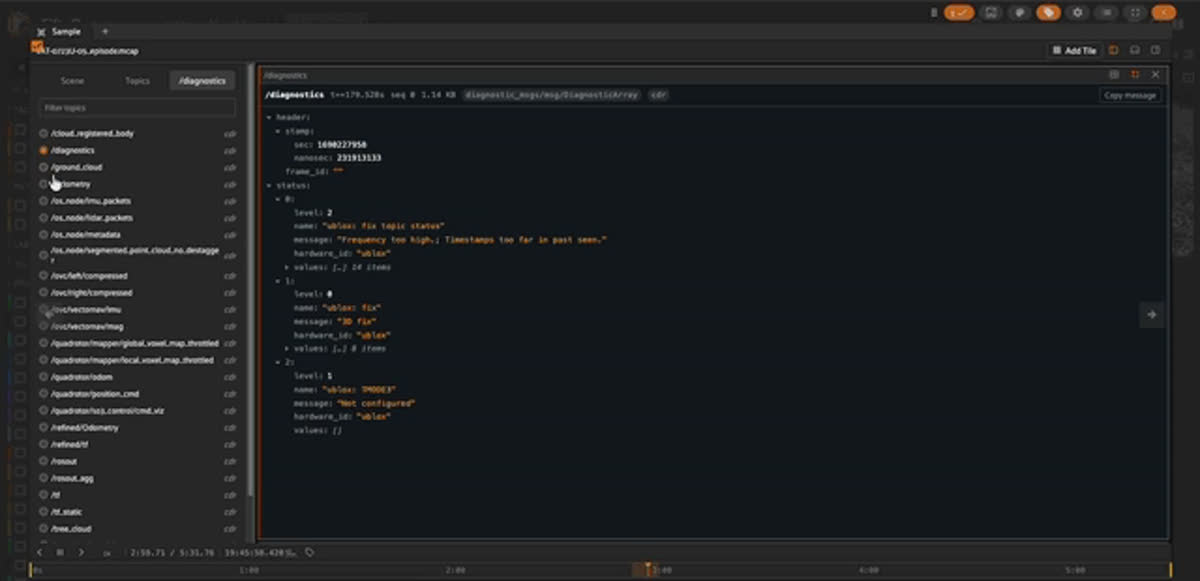Enter fullscreen with the corner-brackets icon
1200x581 pixels.
pos(1135,13)
